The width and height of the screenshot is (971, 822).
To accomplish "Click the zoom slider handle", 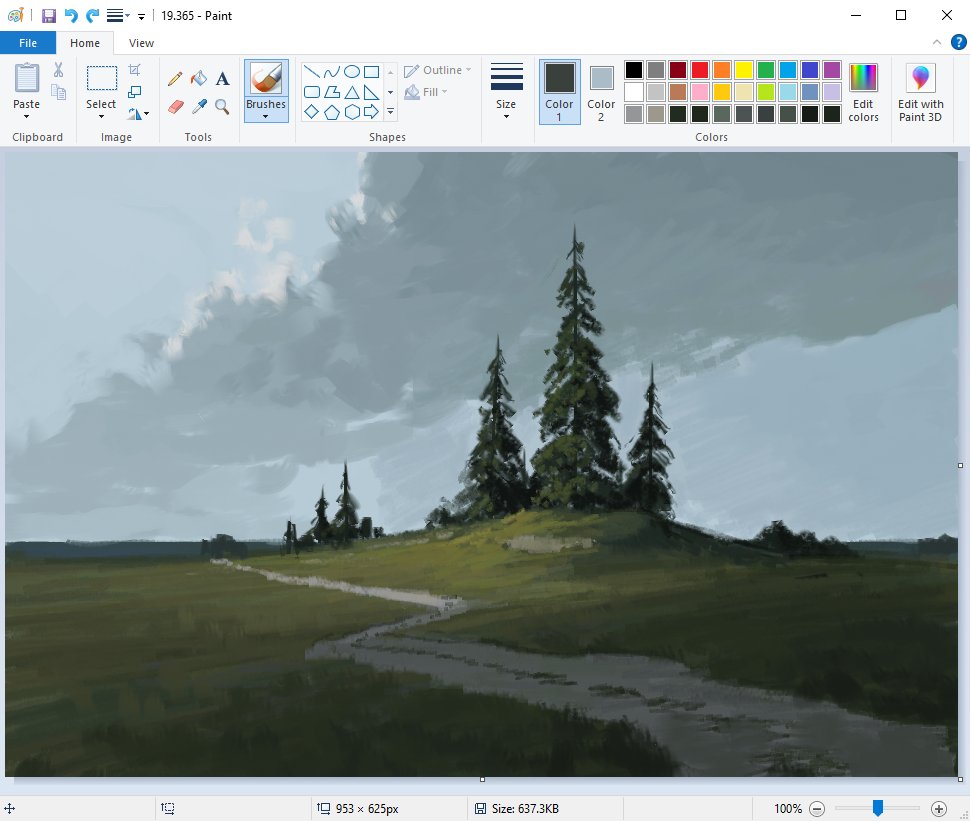I will 877,808.
